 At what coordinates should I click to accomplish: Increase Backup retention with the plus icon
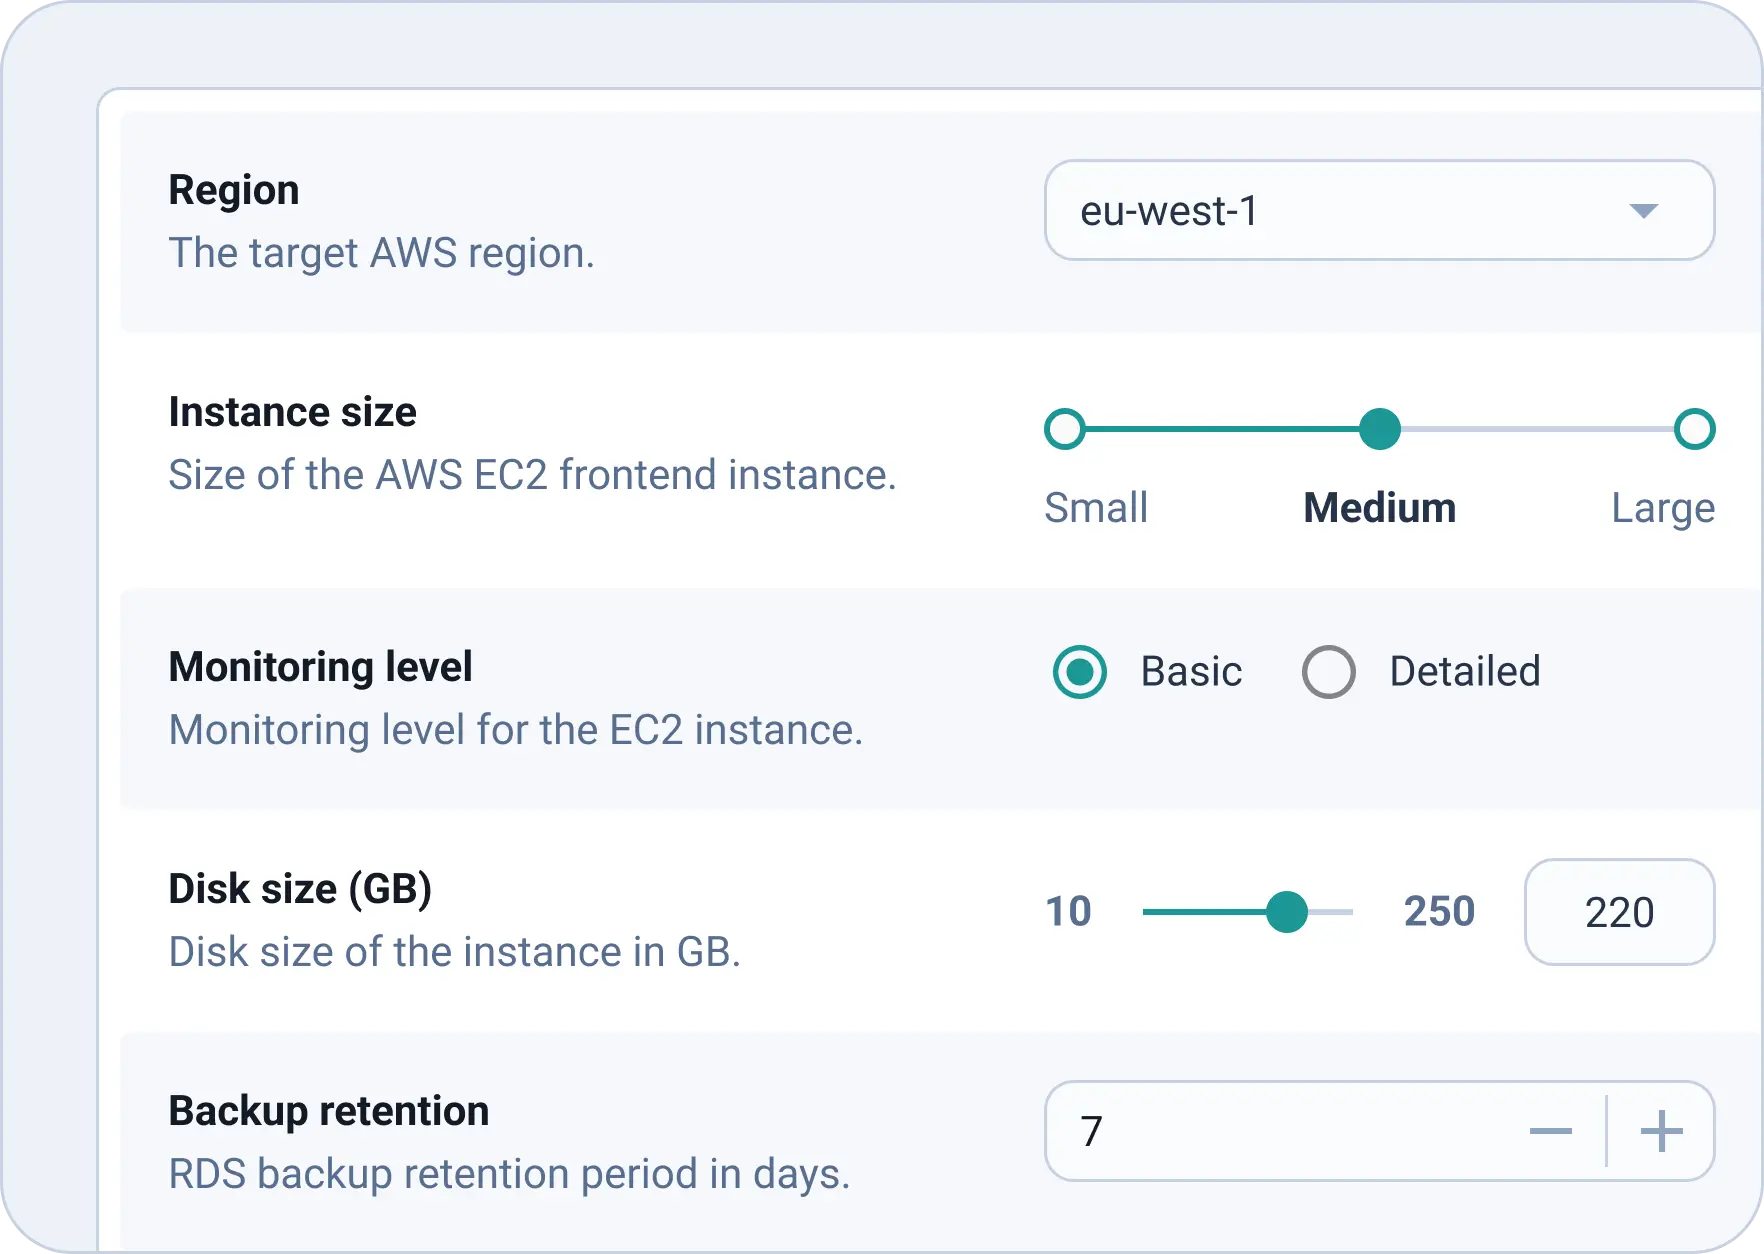pyautogui.click(x=1661, y=1131)
